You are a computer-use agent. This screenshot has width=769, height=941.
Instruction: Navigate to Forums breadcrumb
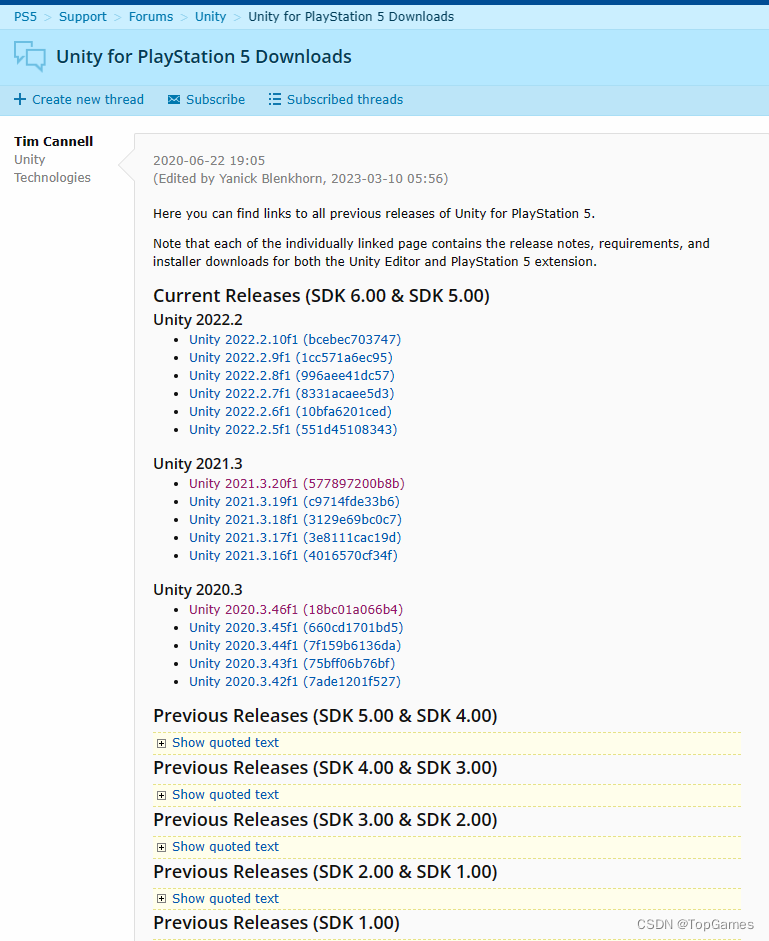click(x=151, y=17)
